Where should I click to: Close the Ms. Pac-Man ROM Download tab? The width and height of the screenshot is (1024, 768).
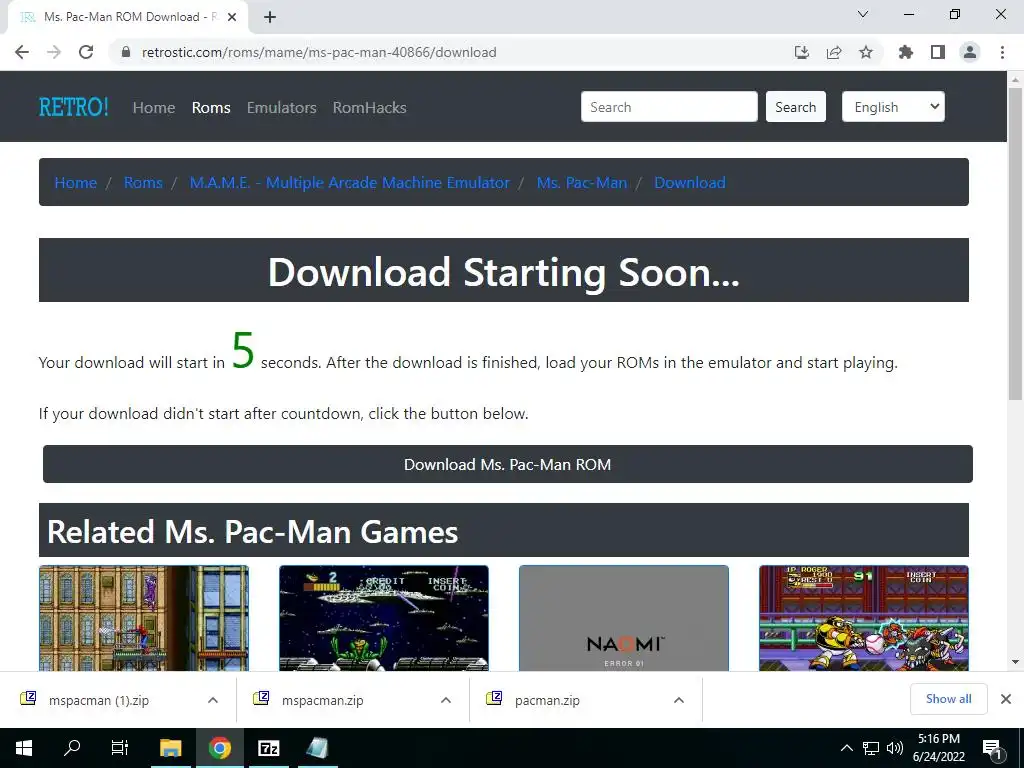coord(232,17)
